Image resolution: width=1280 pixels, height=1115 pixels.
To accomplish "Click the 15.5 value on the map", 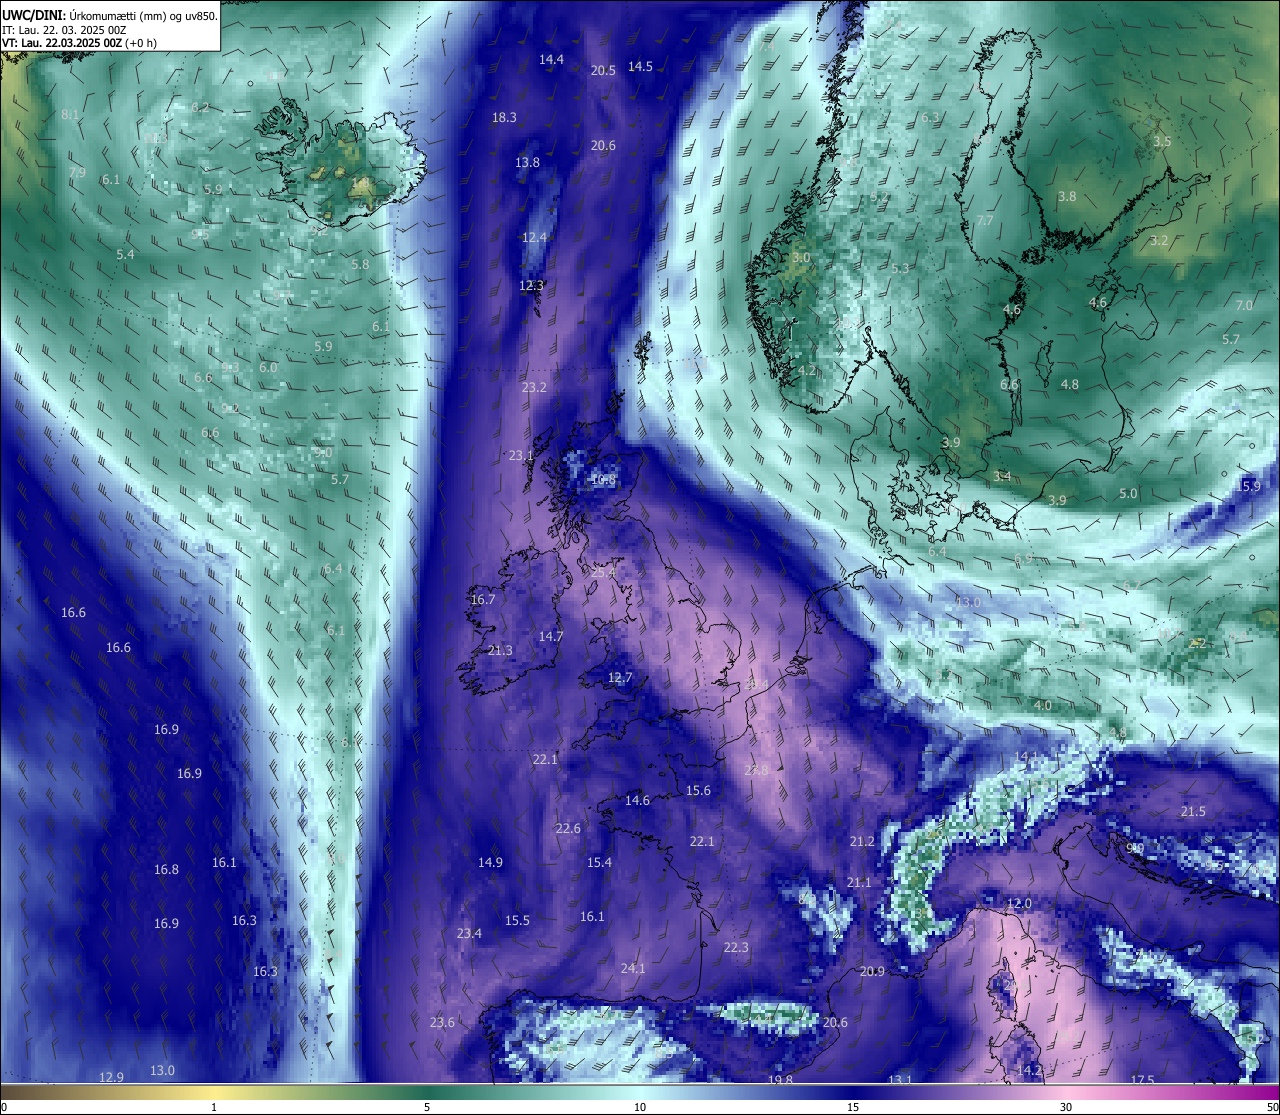I will coord(517,921).
